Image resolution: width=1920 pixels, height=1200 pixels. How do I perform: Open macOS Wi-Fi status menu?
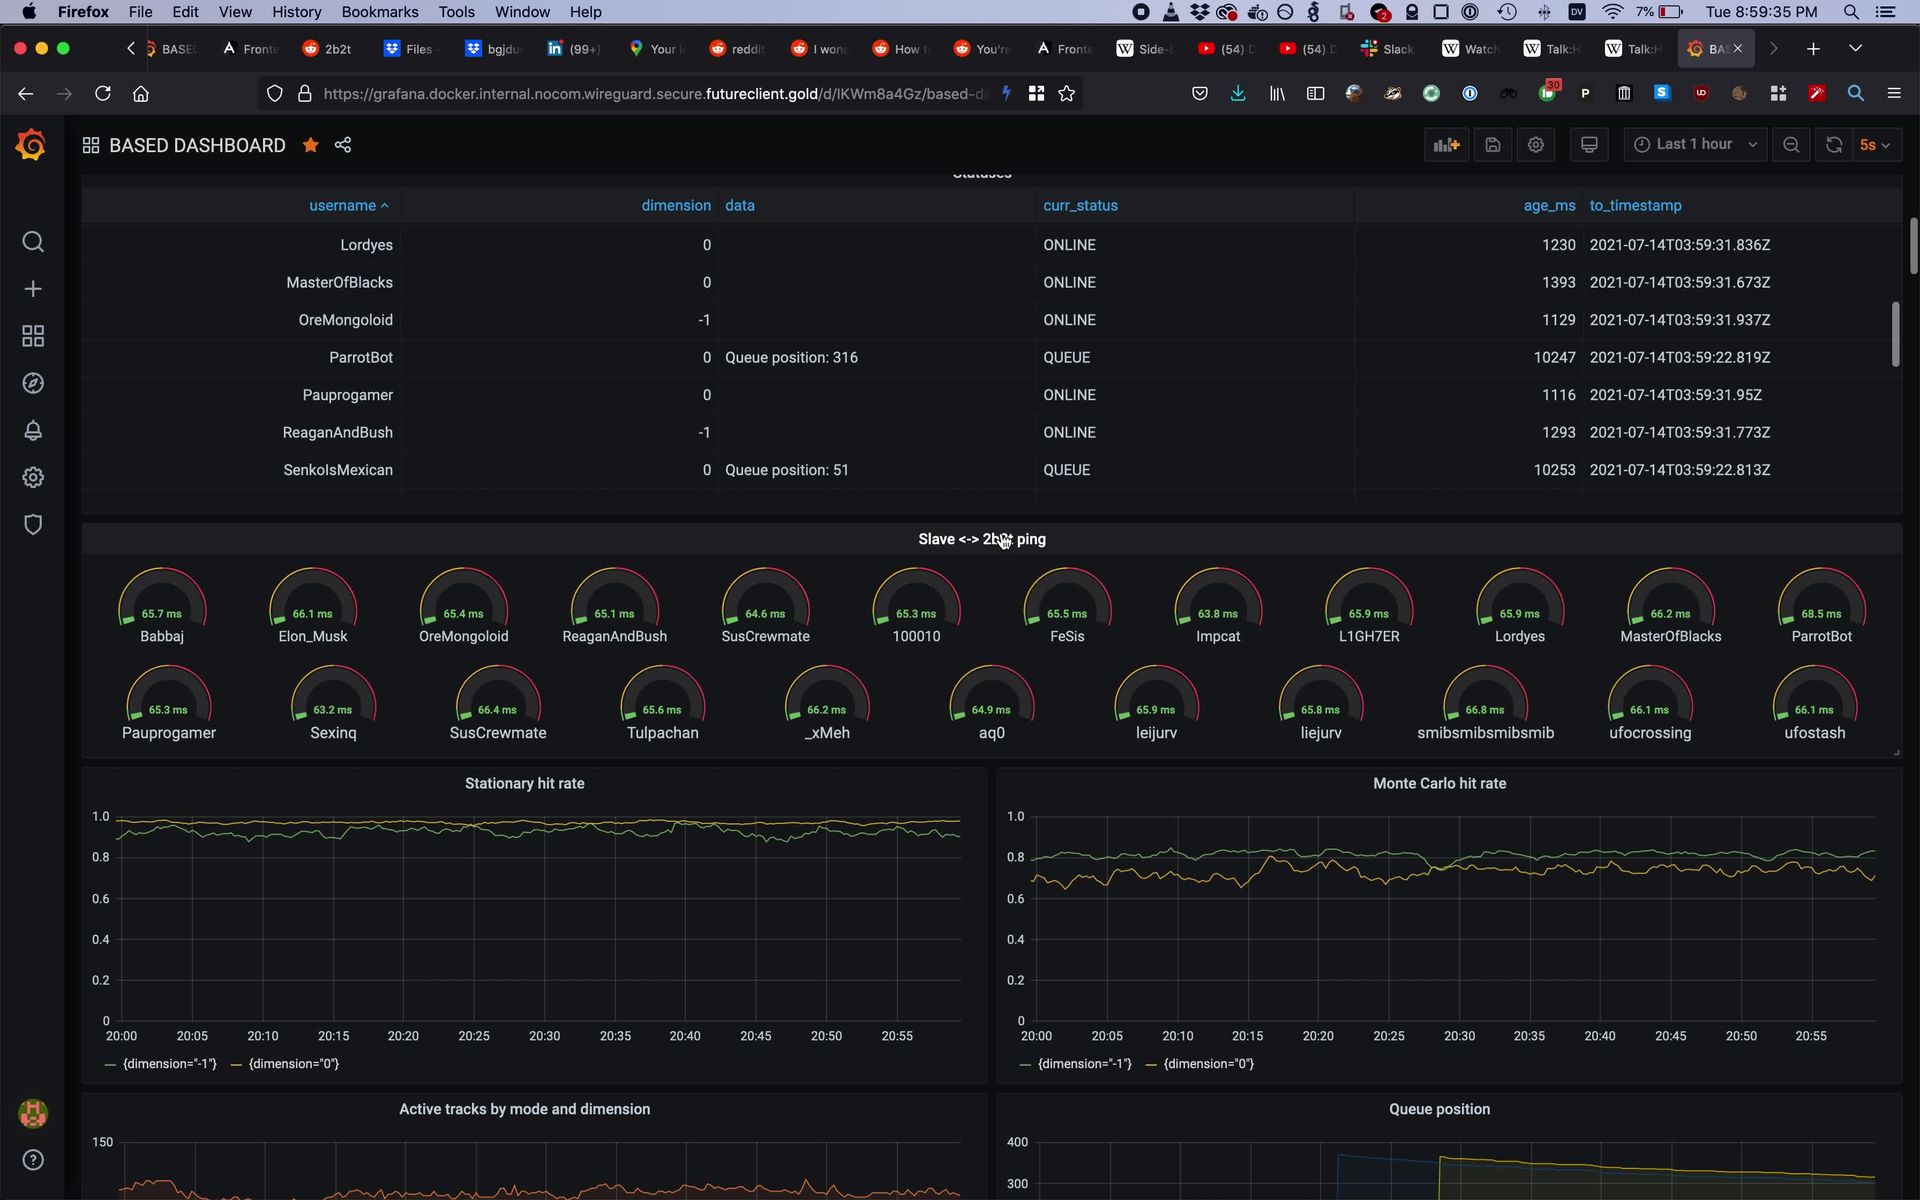click(x=1612, y=12)
